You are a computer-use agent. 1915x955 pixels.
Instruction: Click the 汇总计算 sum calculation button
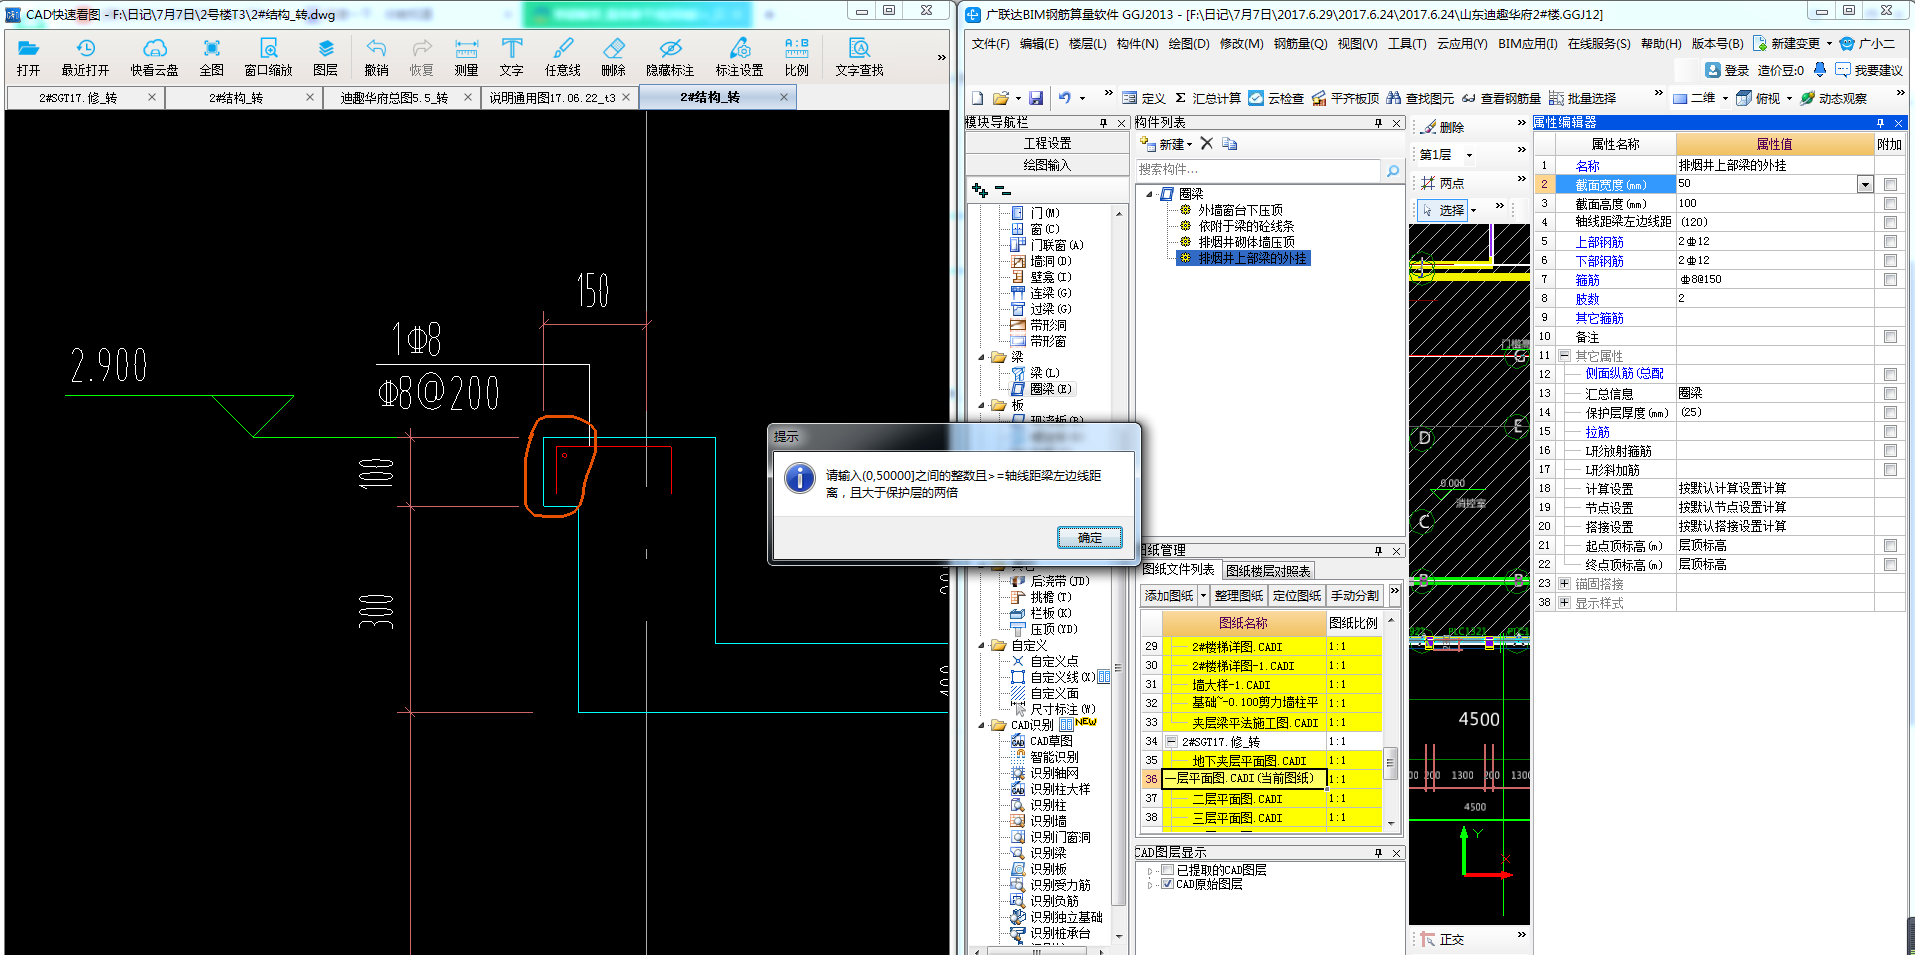click(x=1208, y=98)
